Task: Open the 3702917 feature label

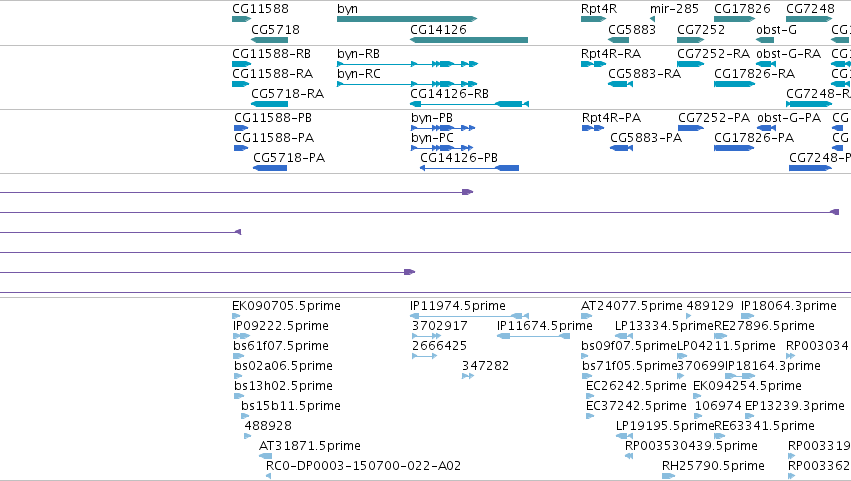Action: 440,326
